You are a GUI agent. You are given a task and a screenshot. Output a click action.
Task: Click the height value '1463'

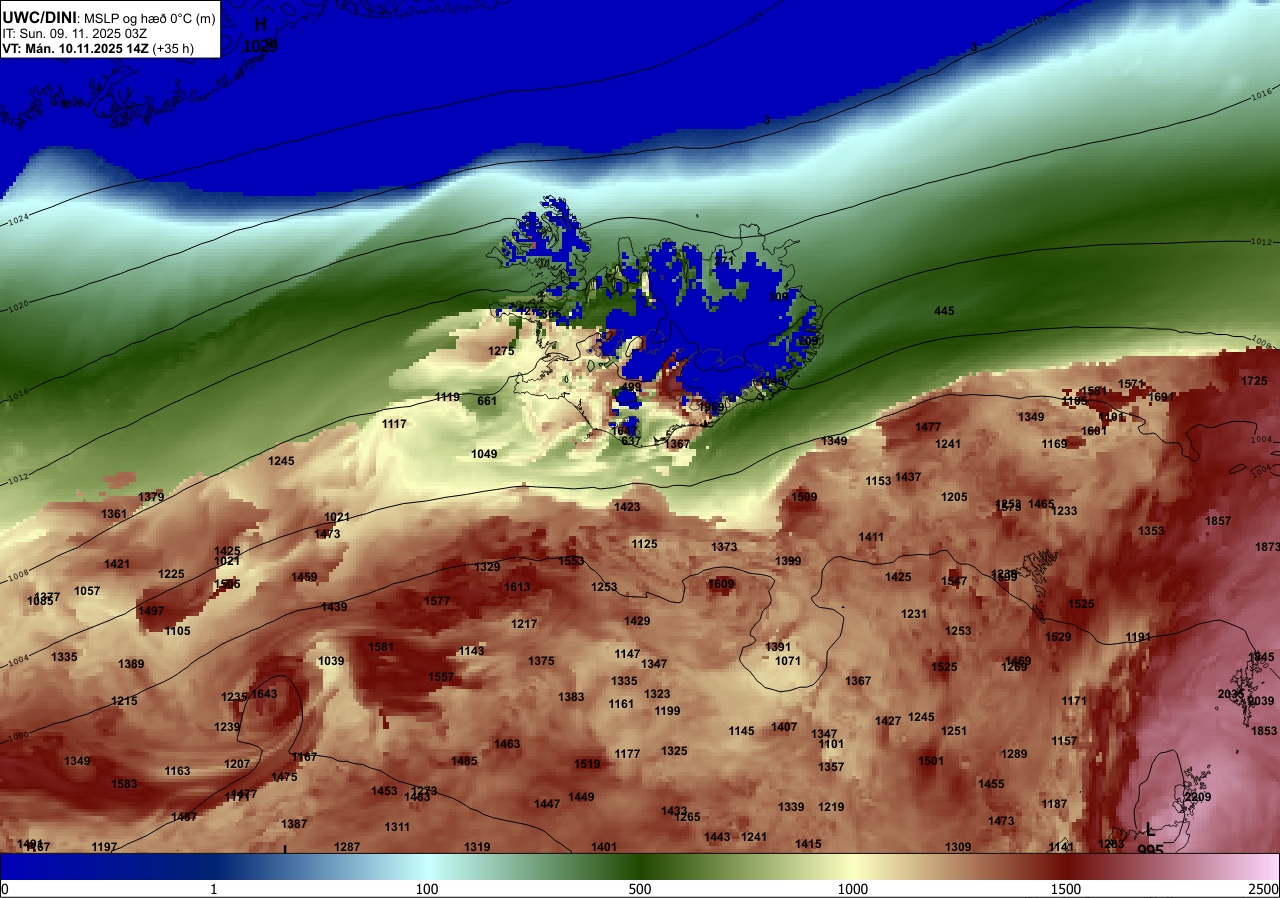coord(507,744)
